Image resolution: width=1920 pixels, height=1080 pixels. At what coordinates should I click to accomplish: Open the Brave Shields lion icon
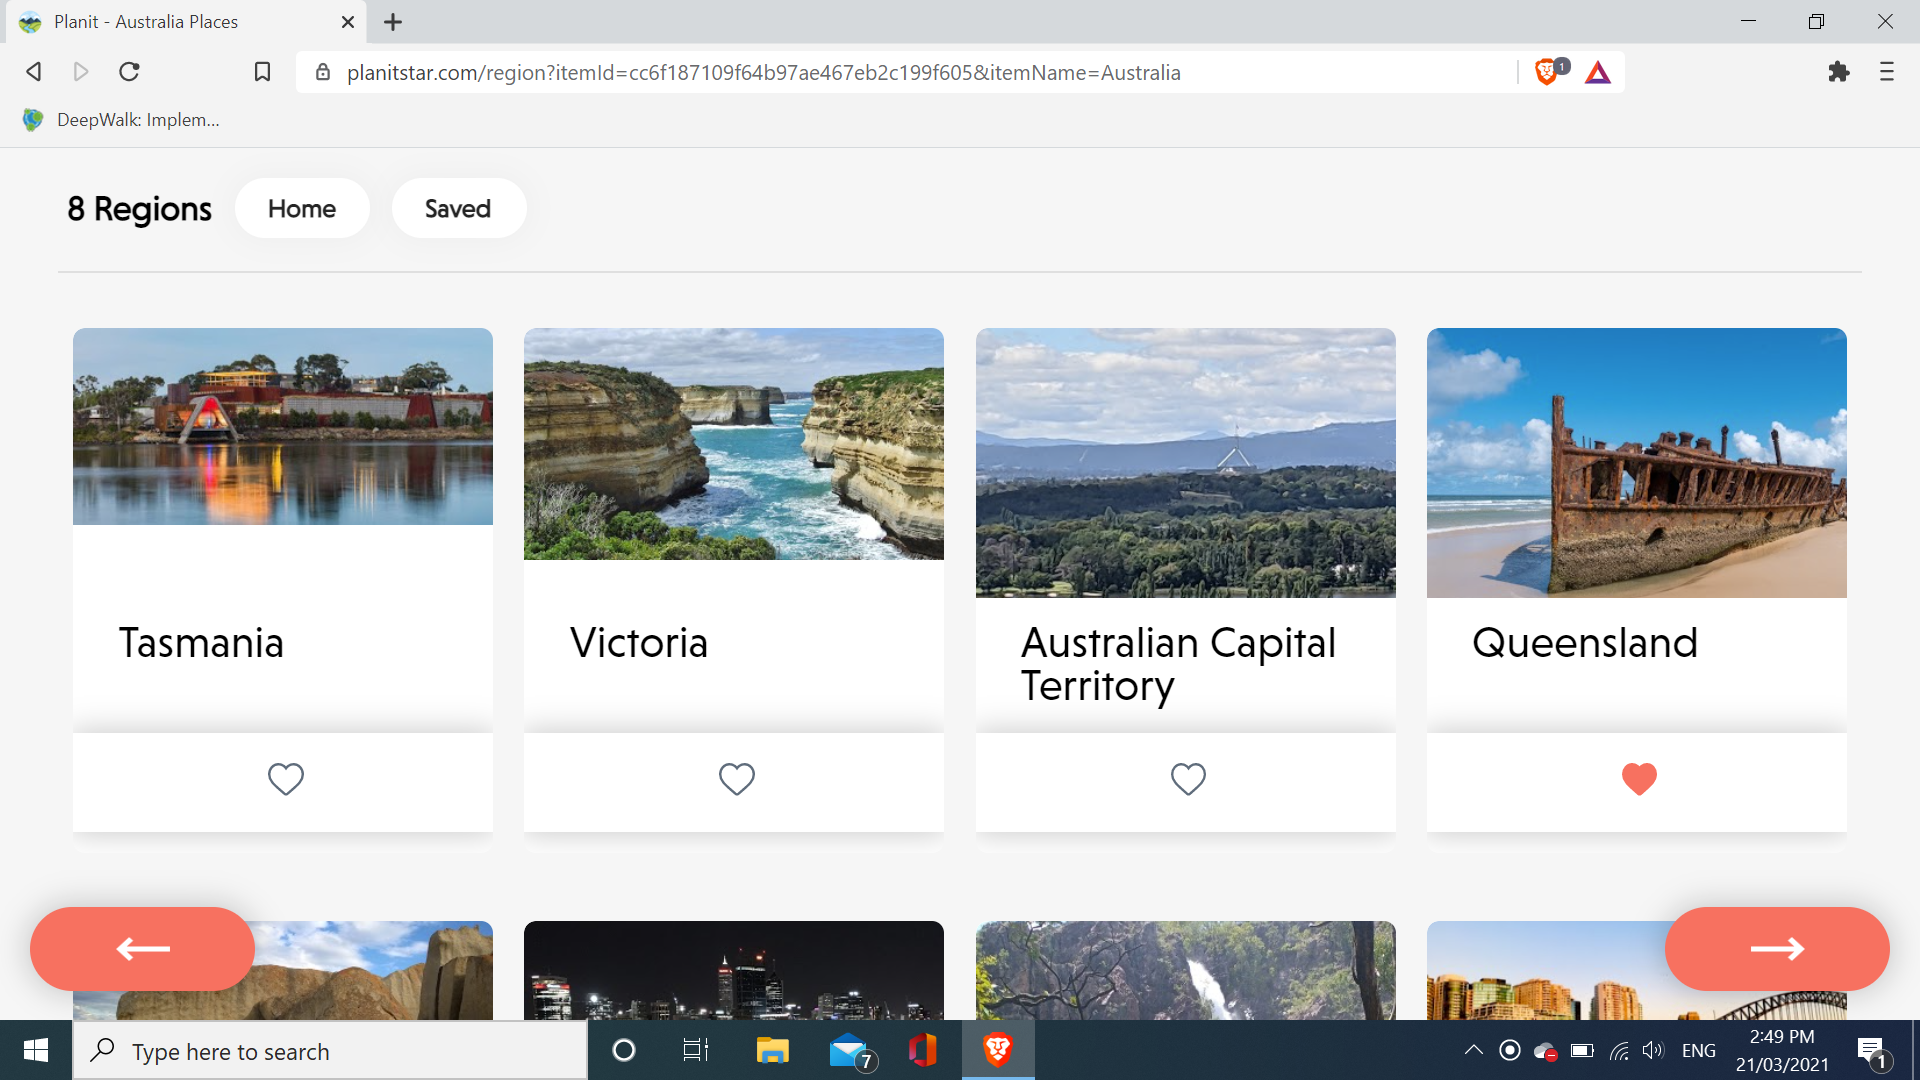coord(1546,72)
